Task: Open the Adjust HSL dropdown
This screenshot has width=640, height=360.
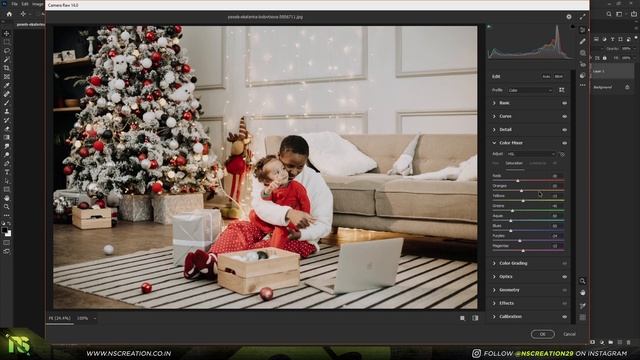Action: pyautogui.click(x=531, y=154)
